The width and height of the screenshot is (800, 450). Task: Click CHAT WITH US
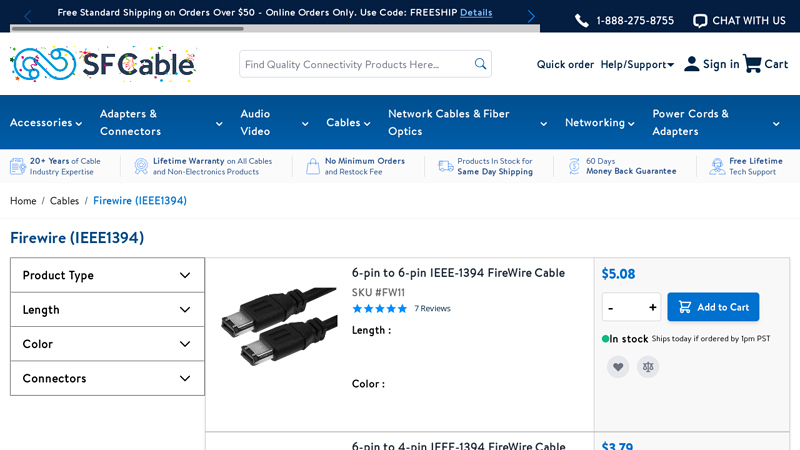click(748, 21)
